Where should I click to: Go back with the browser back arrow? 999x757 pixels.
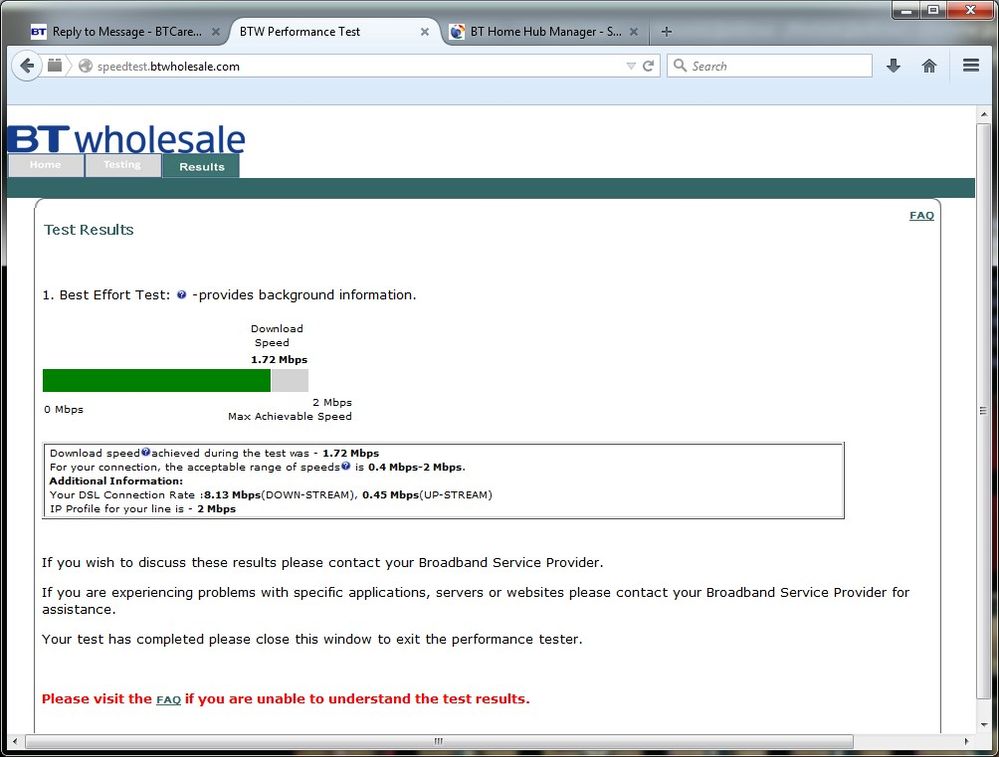27,66
